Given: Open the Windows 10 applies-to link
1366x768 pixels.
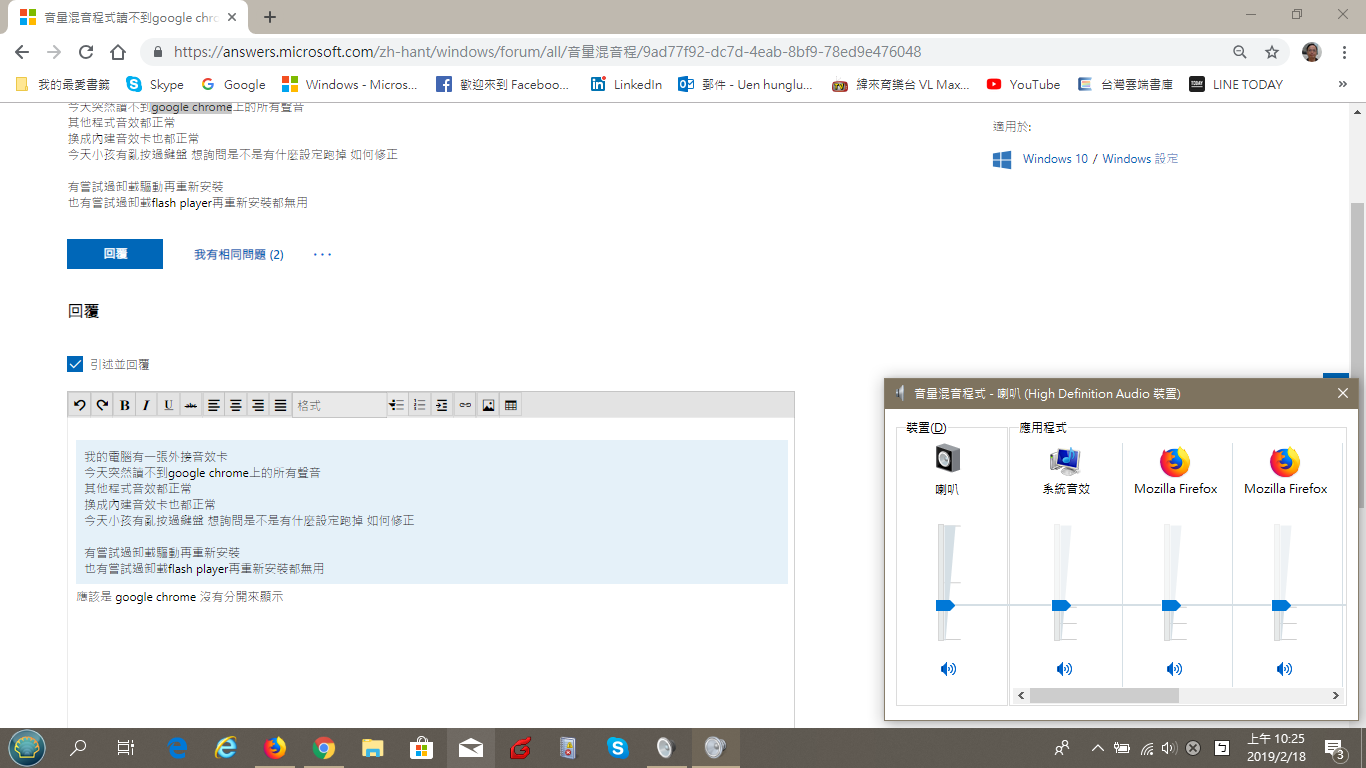Looking at the screenshot, I should [1055, 159].
